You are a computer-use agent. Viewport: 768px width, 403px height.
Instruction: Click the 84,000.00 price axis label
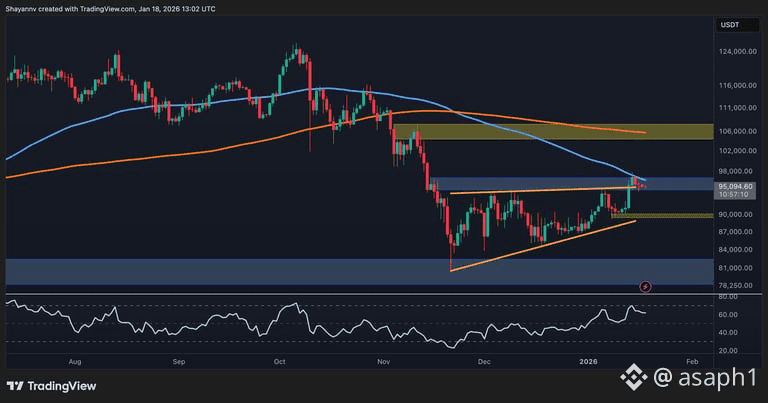click(736, 250)
